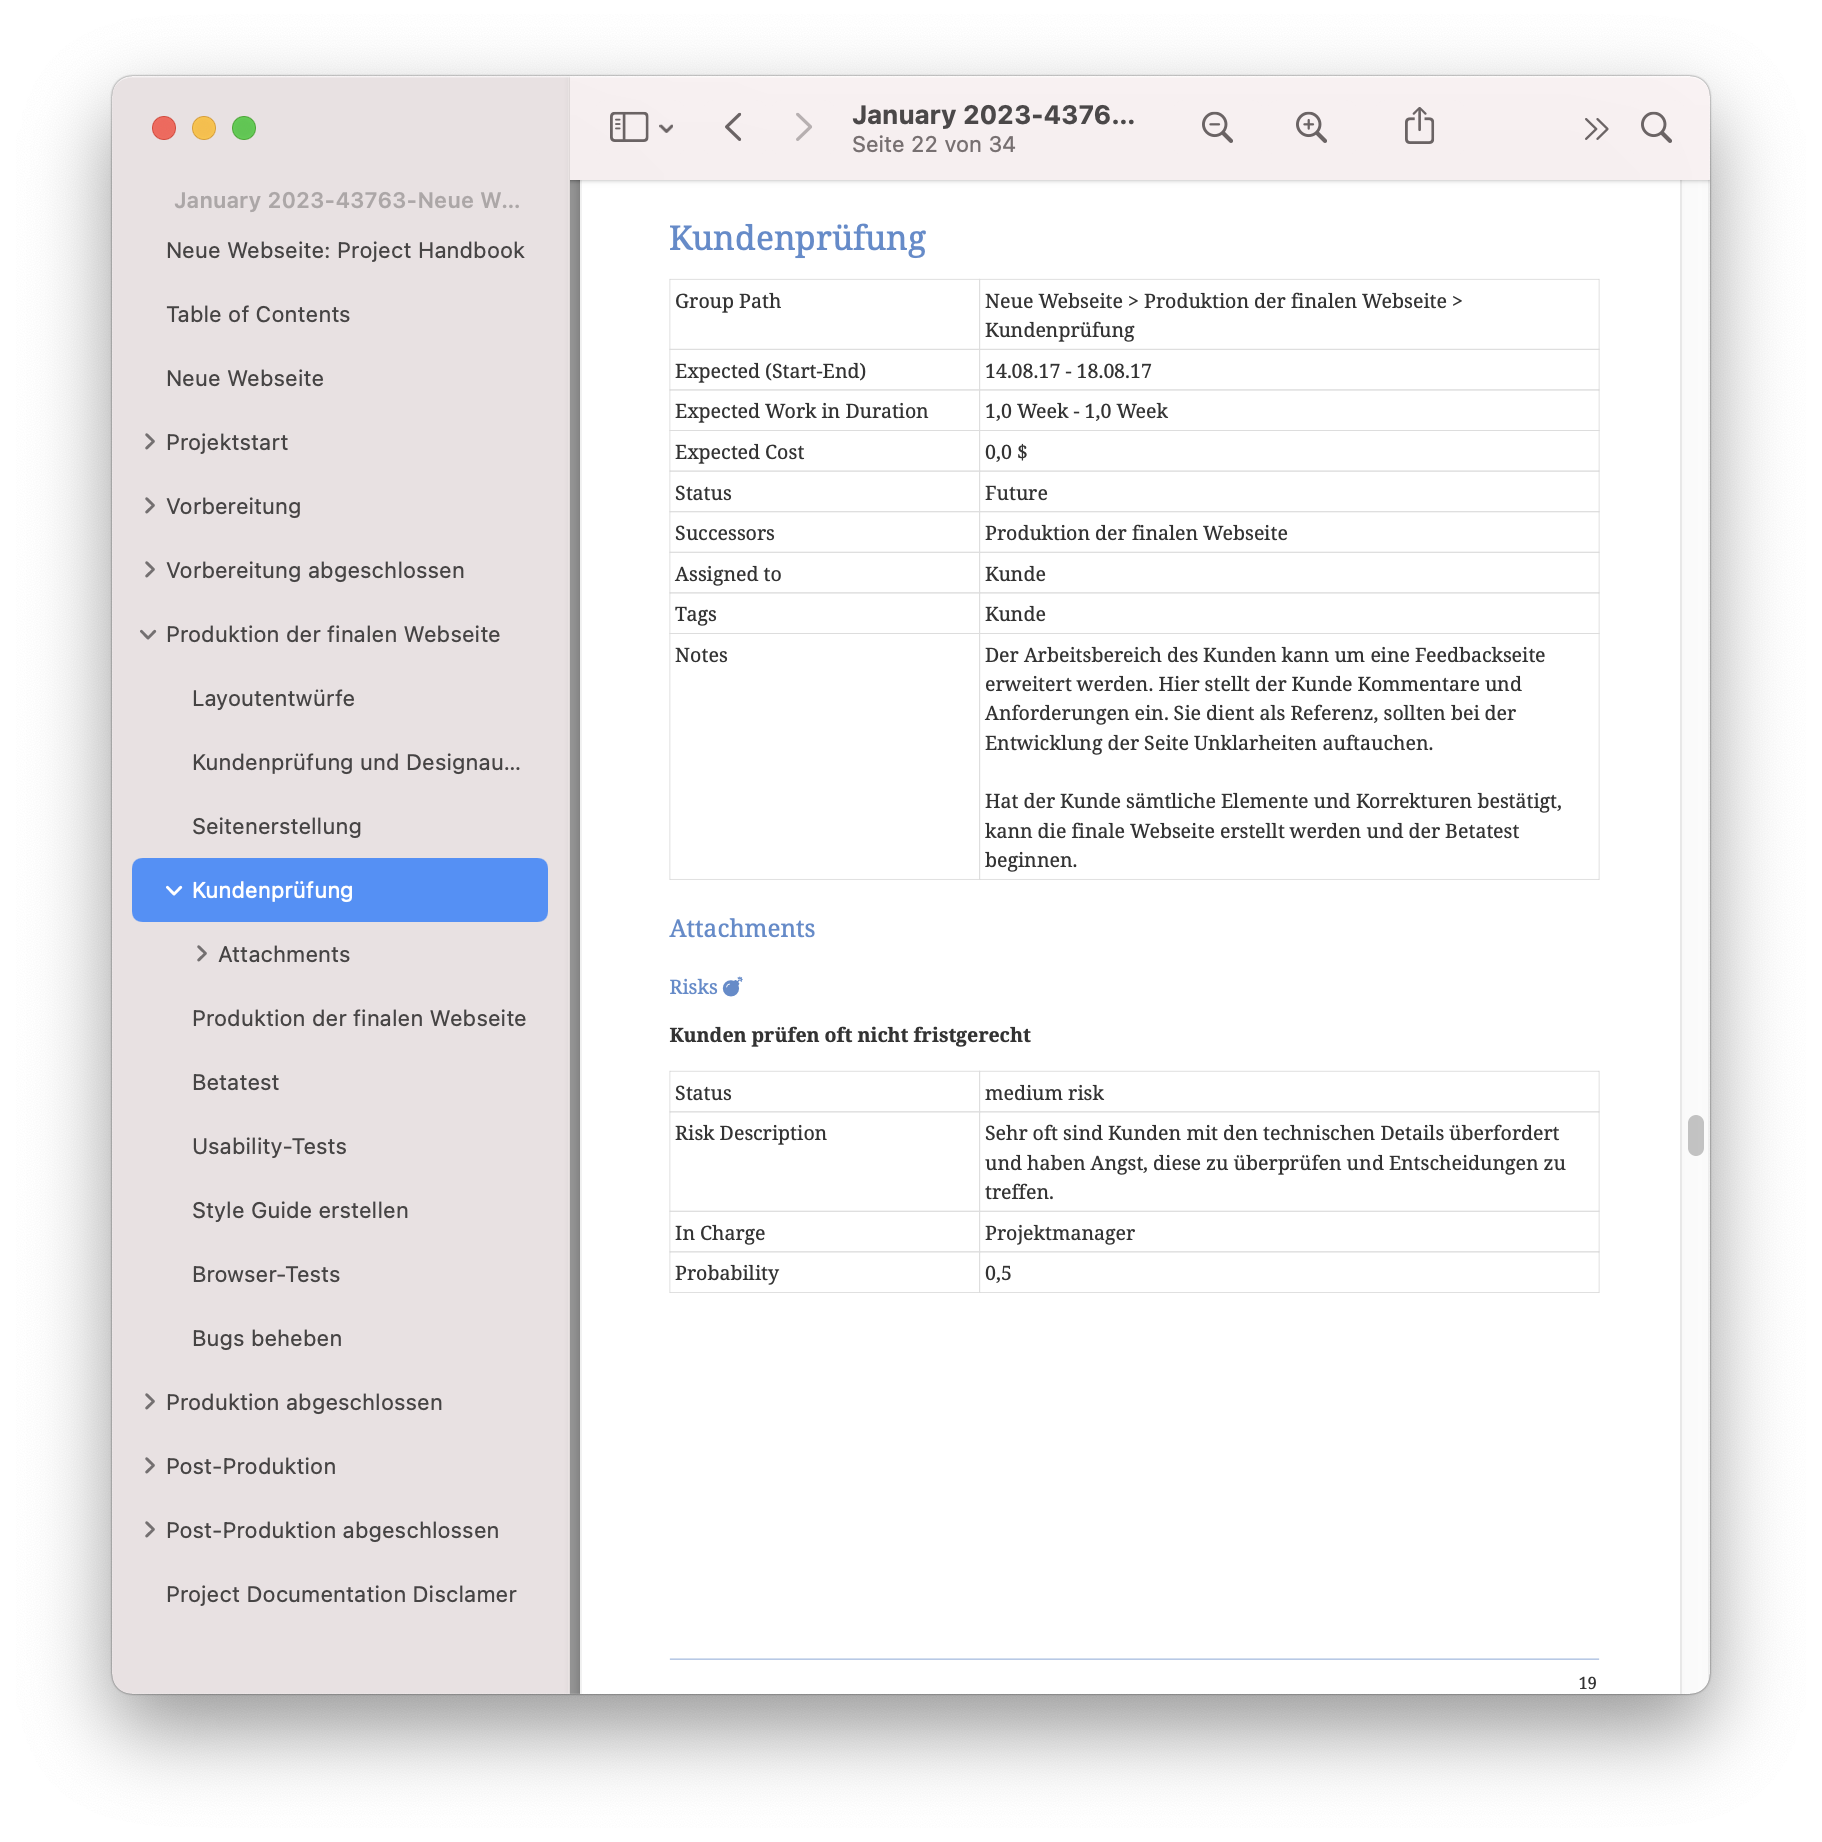The height and width of the screenshot is (1842, 1822).
Task: Collapse the selected Kundenprüfung outline item
Action: click(x=174, y=890)
